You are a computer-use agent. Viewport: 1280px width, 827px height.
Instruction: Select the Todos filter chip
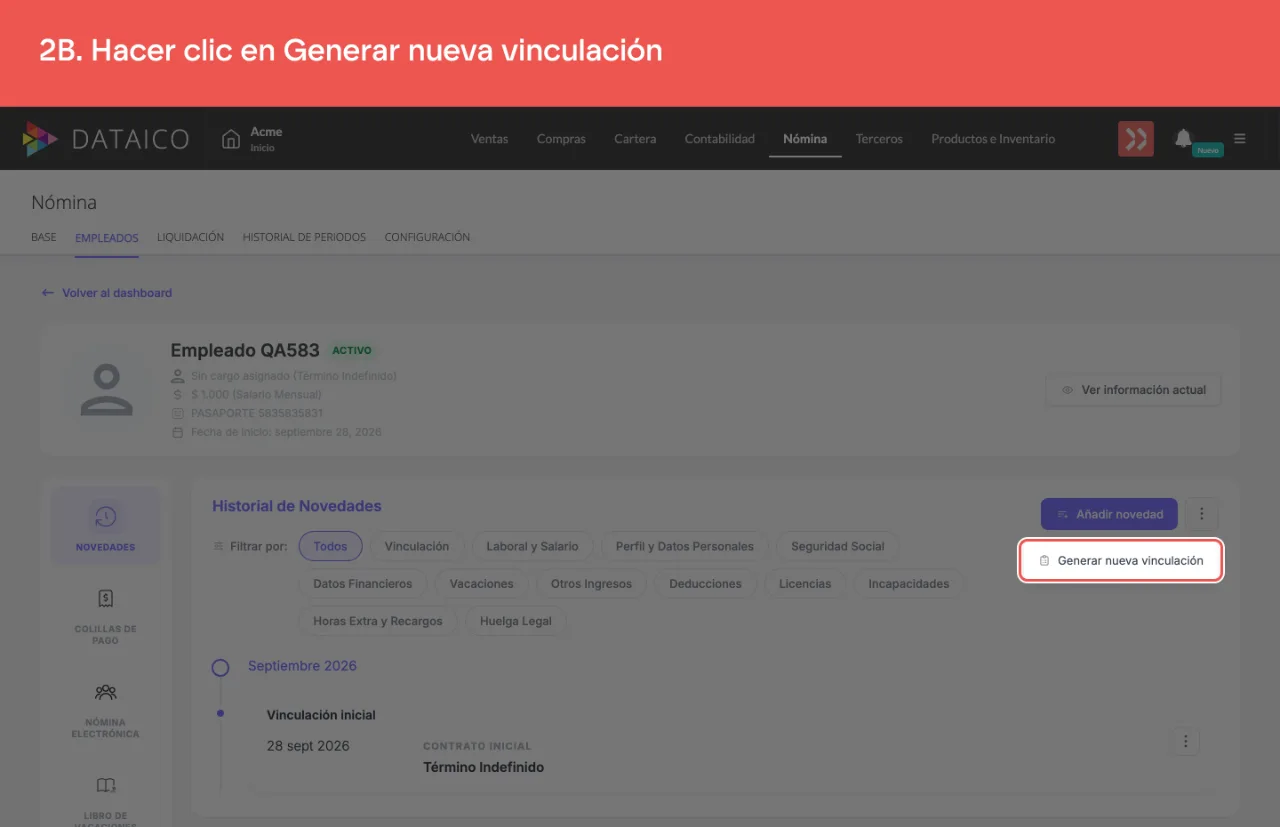330,546
